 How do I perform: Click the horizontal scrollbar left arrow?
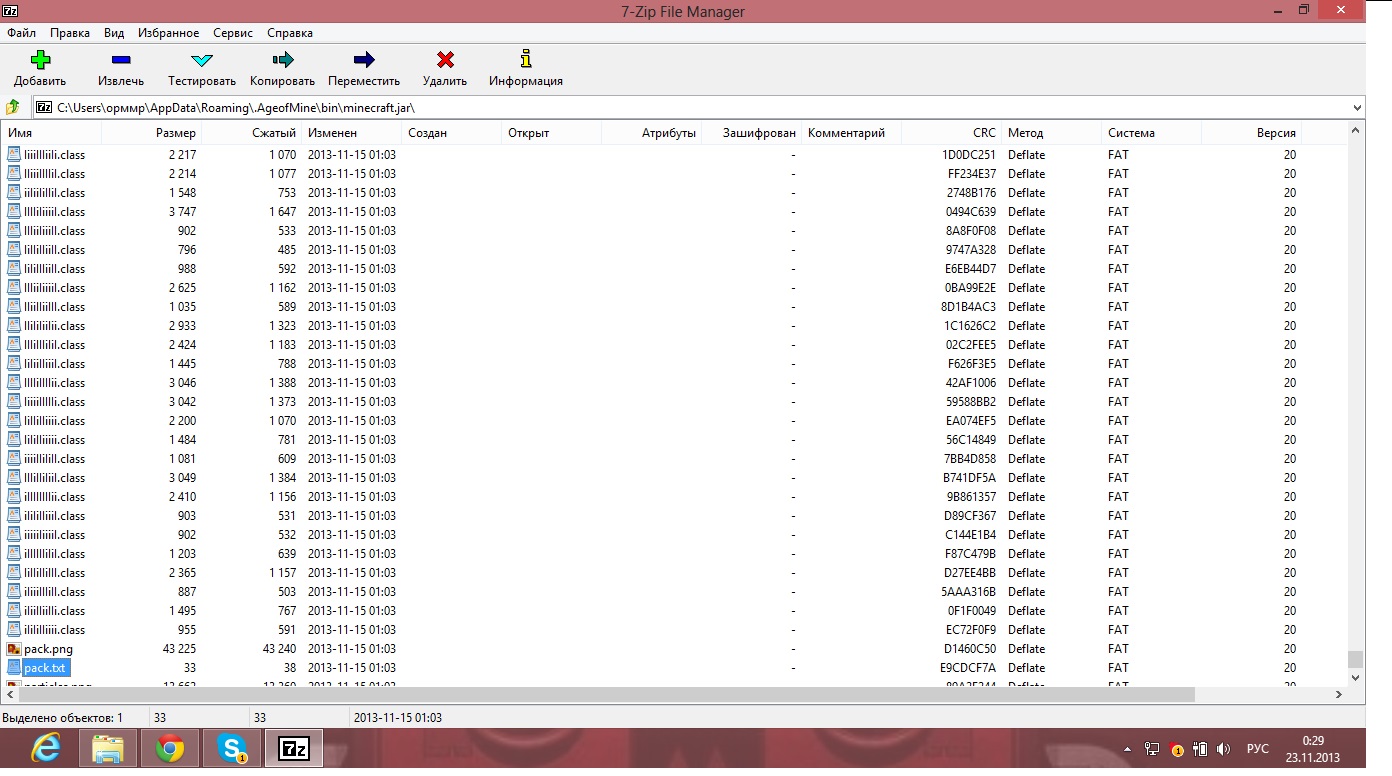(9, 694)
